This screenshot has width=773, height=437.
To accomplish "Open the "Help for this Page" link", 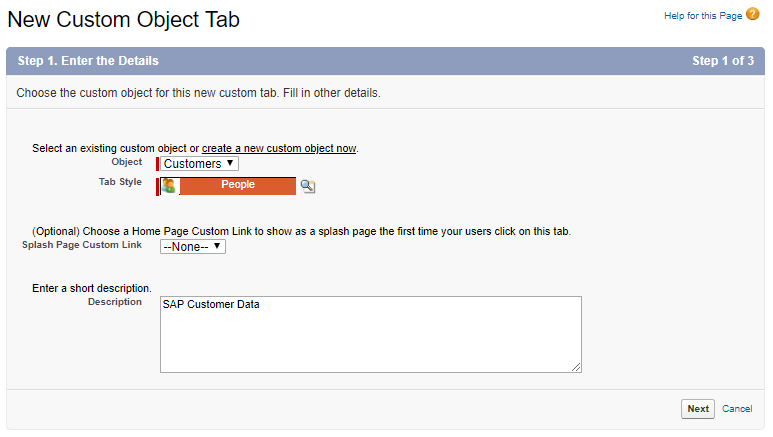I will click(703, 16).
